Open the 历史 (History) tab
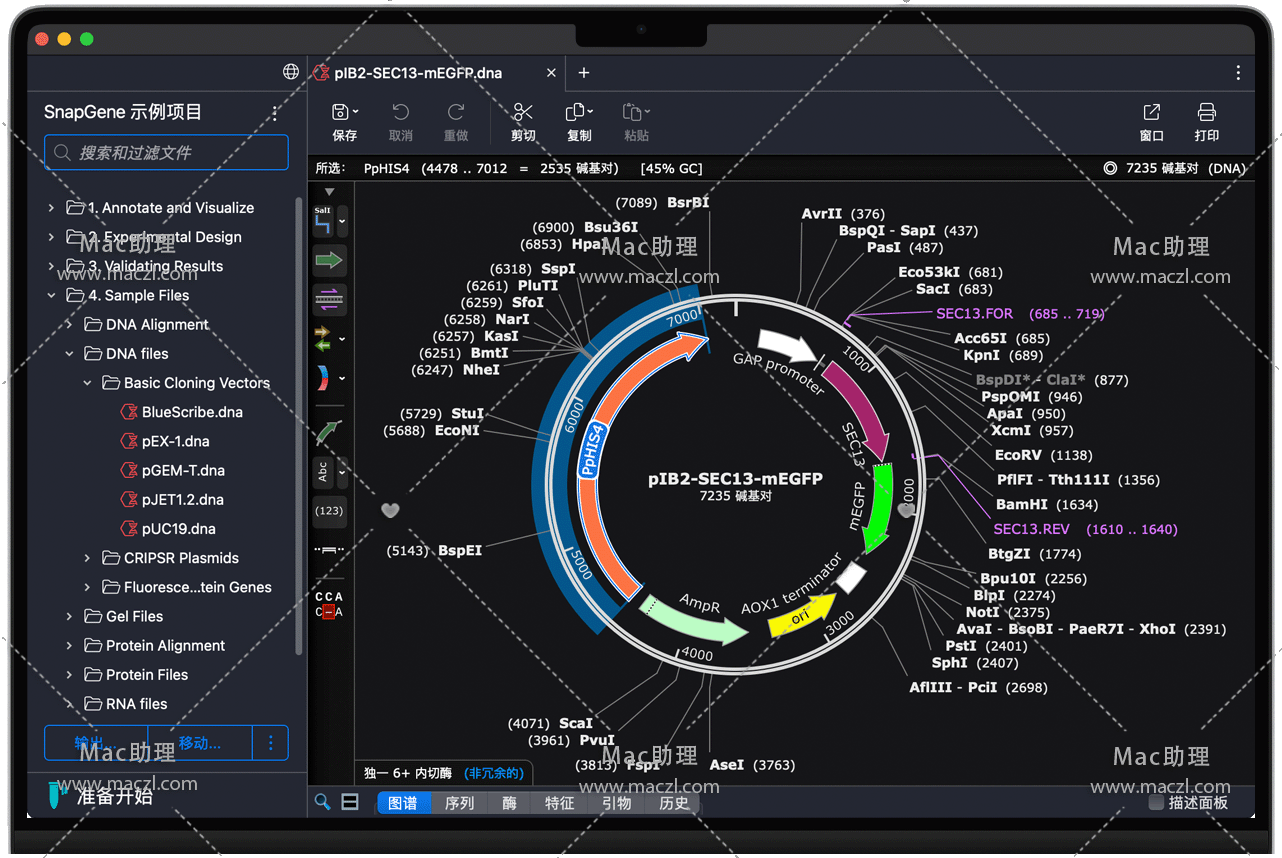 coord(673,802)
